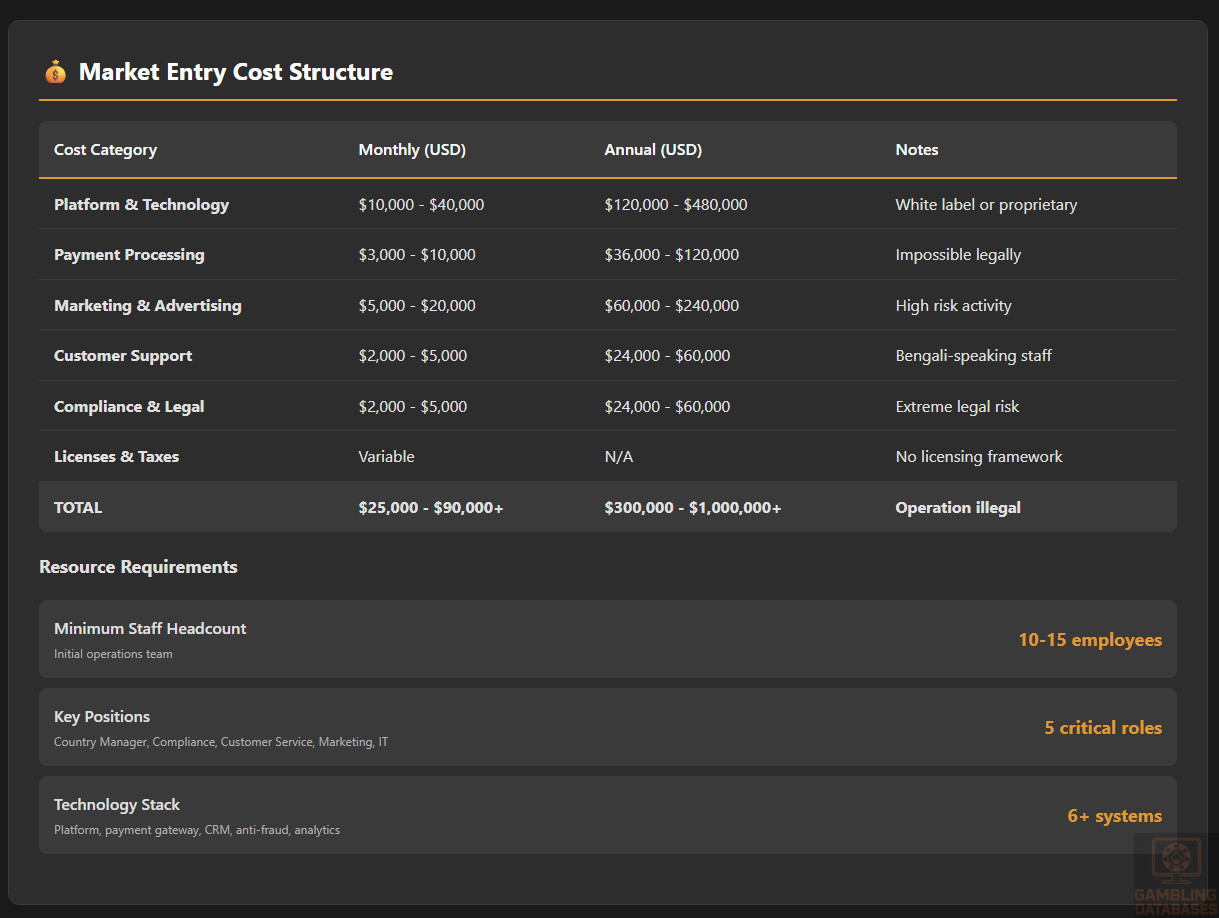Click the Marketing & Advertising row label
This screenshot has width=1219, height=918.
pyautogui.click(x=147, y=306)
